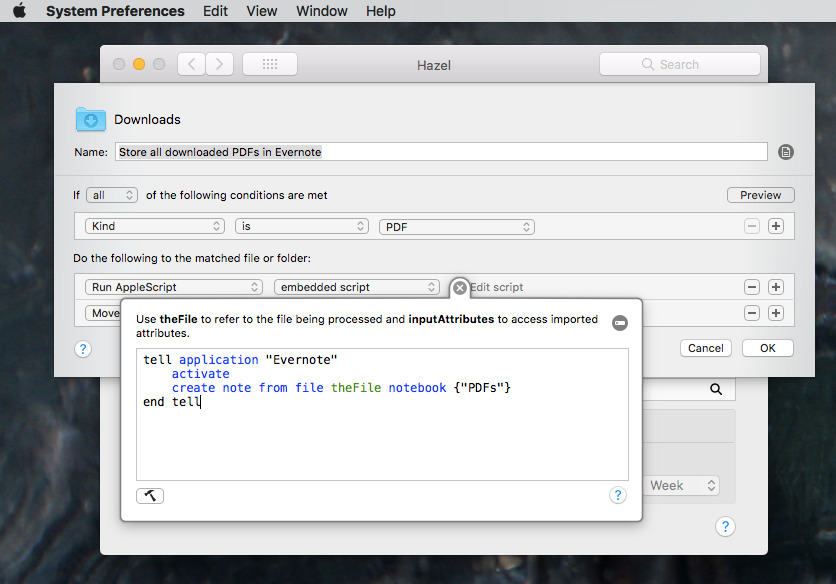Minimize the Hazel preferences window
This screenshot has height=584, width=836.
click(139, 65)
